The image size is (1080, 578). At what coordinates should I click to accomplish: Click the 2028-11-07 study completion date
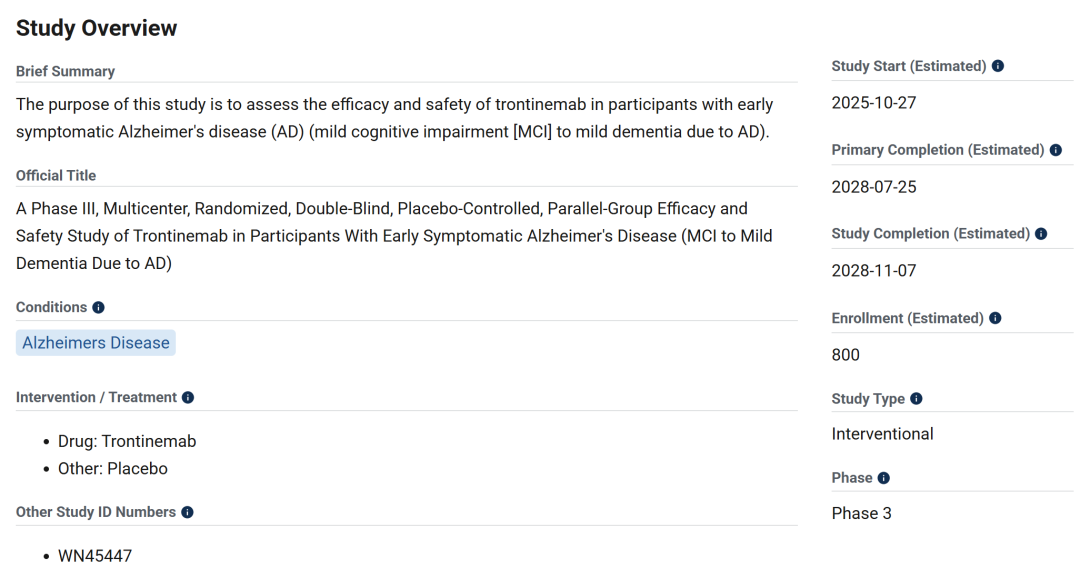tap(874, 271)
